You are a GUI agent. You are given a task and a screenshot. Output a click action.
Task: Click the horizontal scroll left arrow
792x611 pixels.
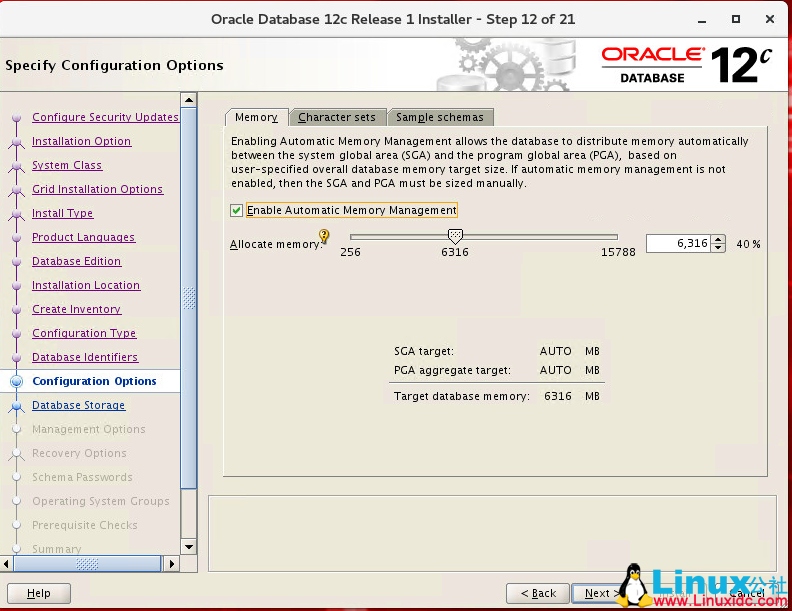(x=6, y=564)
